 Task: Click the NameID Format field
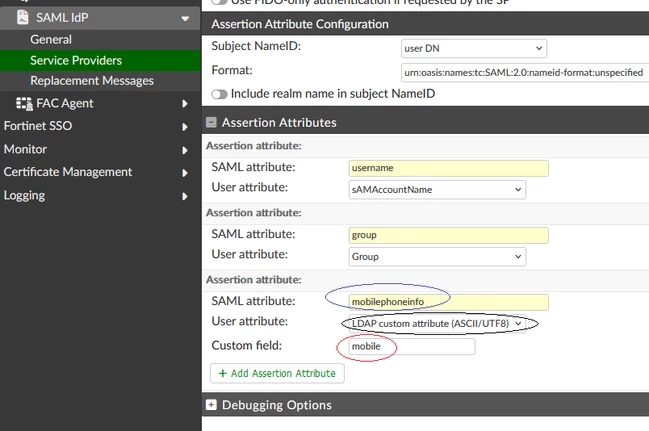[525, 72]
